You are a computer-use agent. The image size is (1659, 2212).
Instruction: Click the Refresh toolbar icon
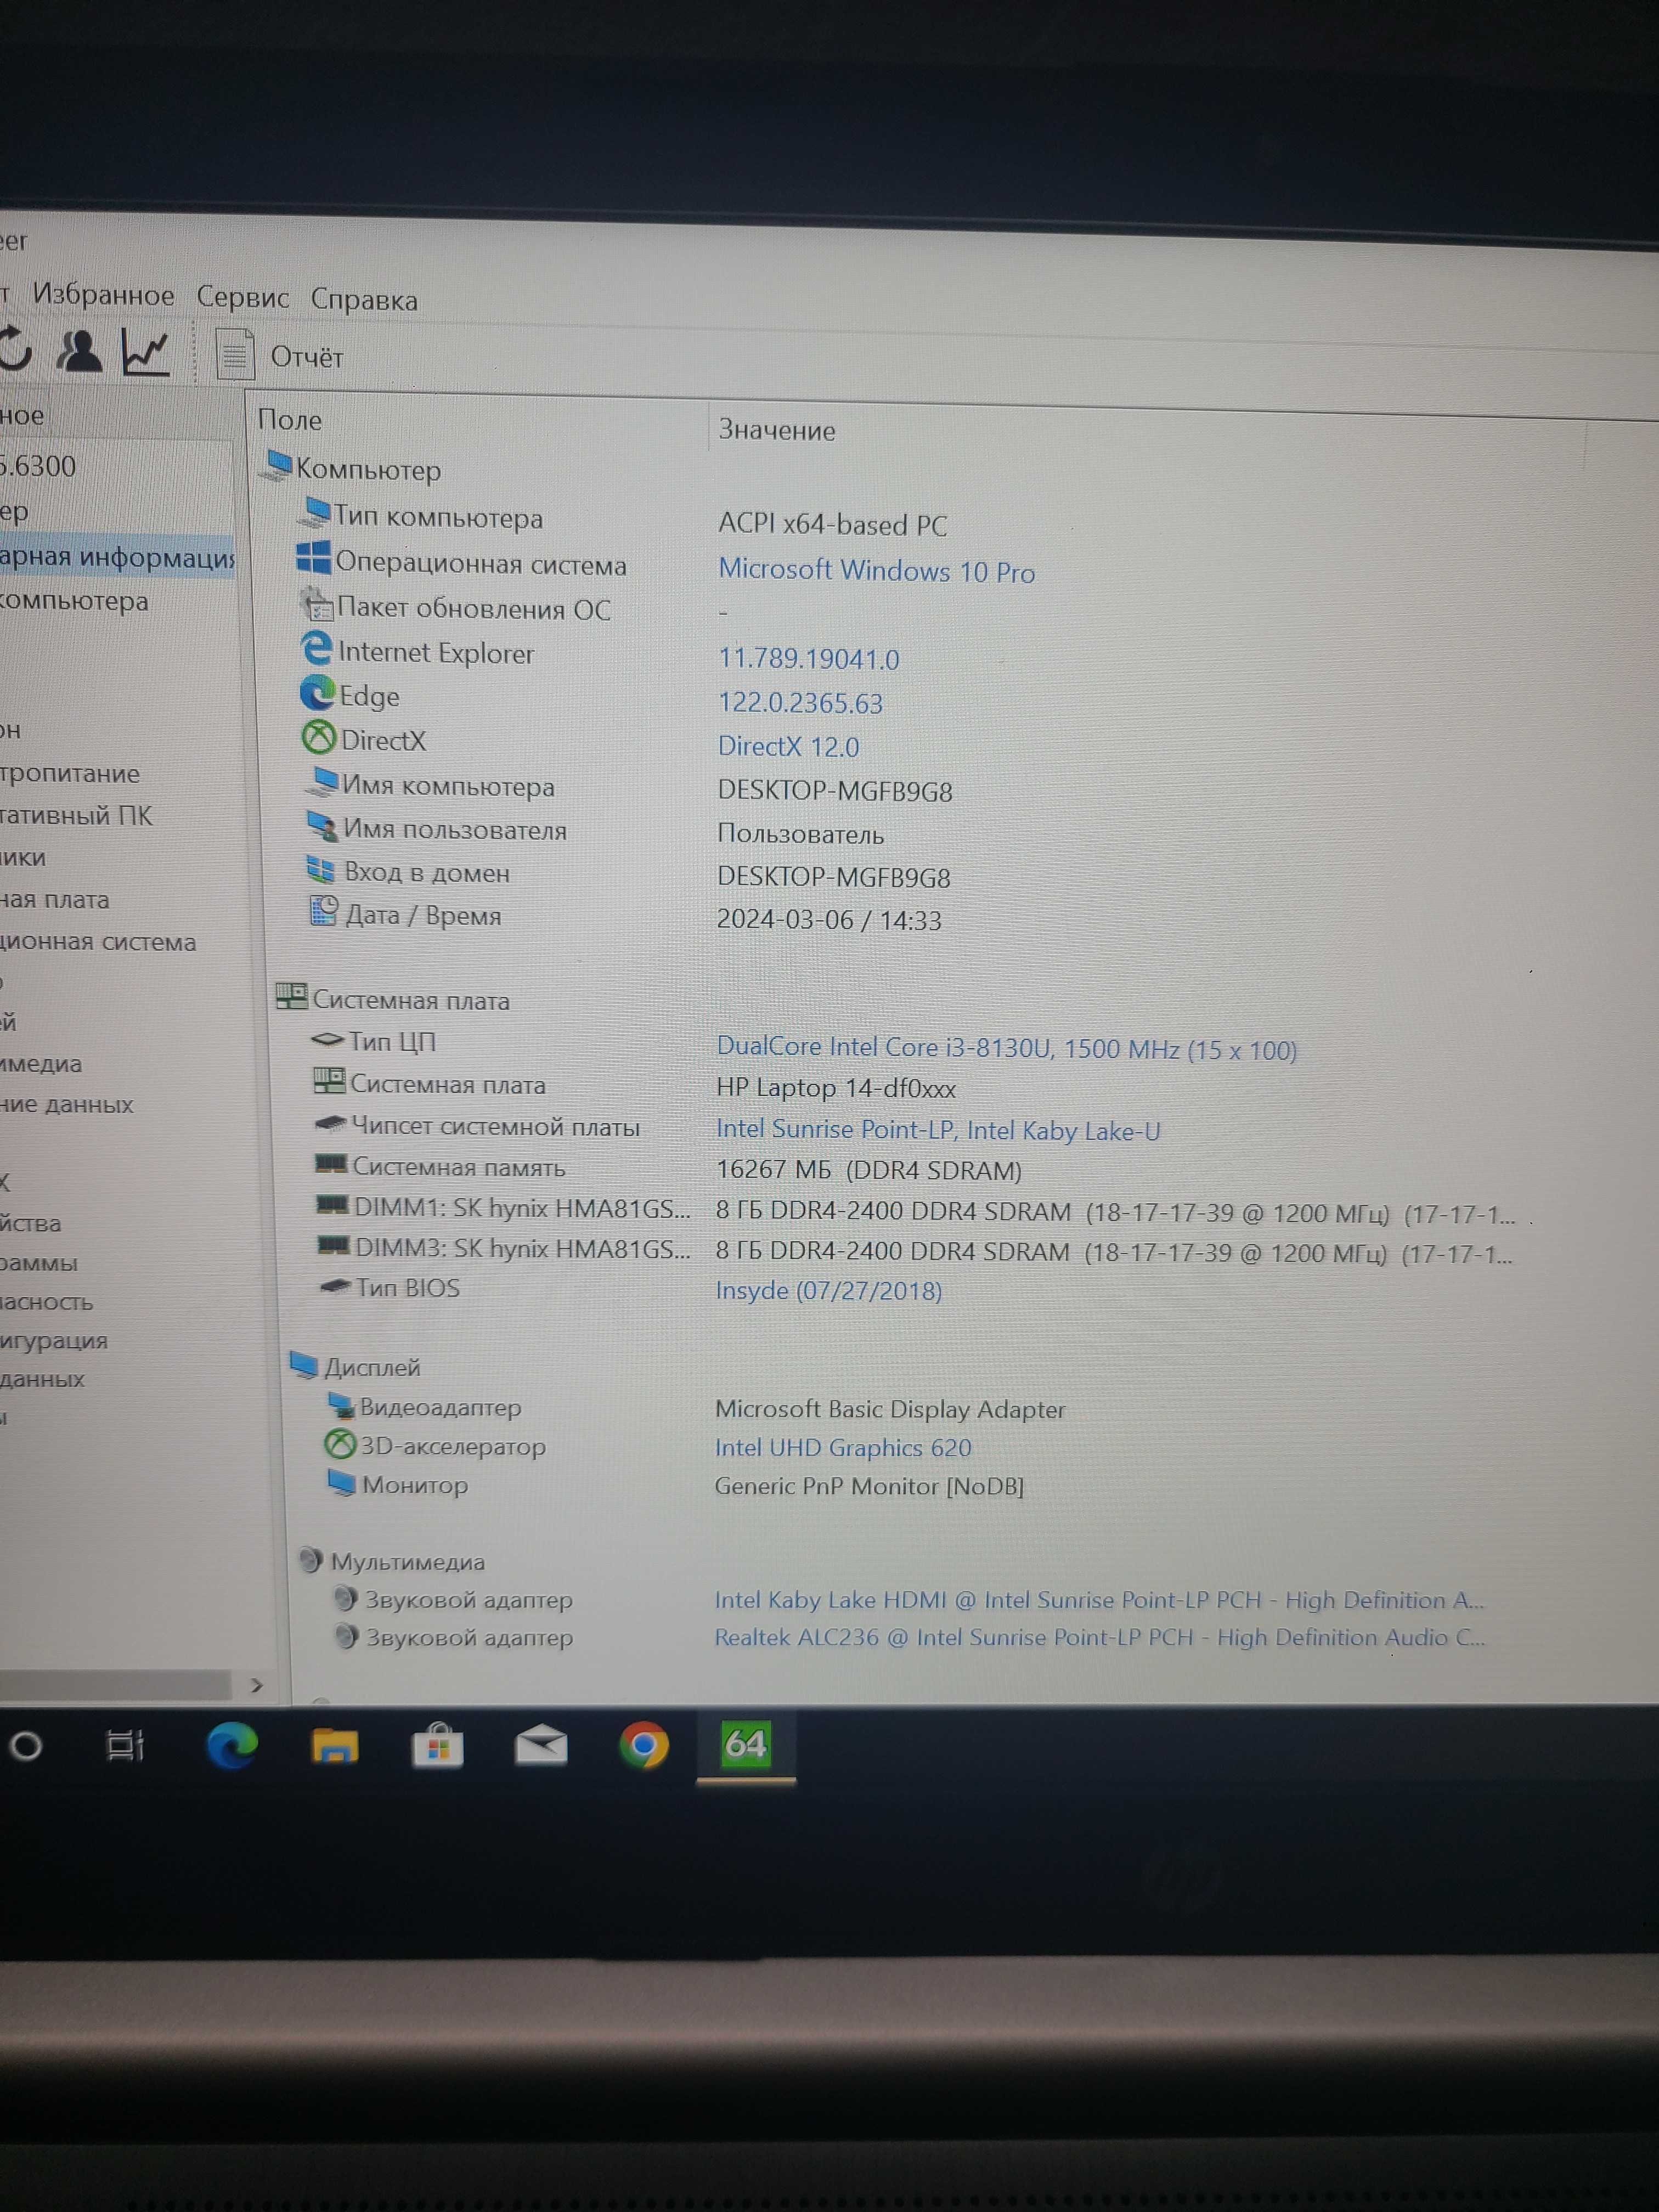click(x=14, y=350)
